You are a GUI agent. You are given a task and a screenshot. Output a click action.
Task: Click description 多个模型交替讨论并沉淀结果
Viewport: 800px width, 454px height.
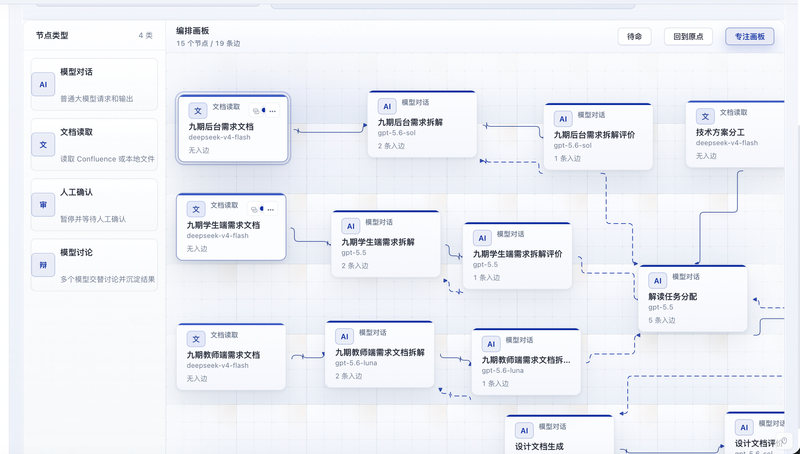107,280
